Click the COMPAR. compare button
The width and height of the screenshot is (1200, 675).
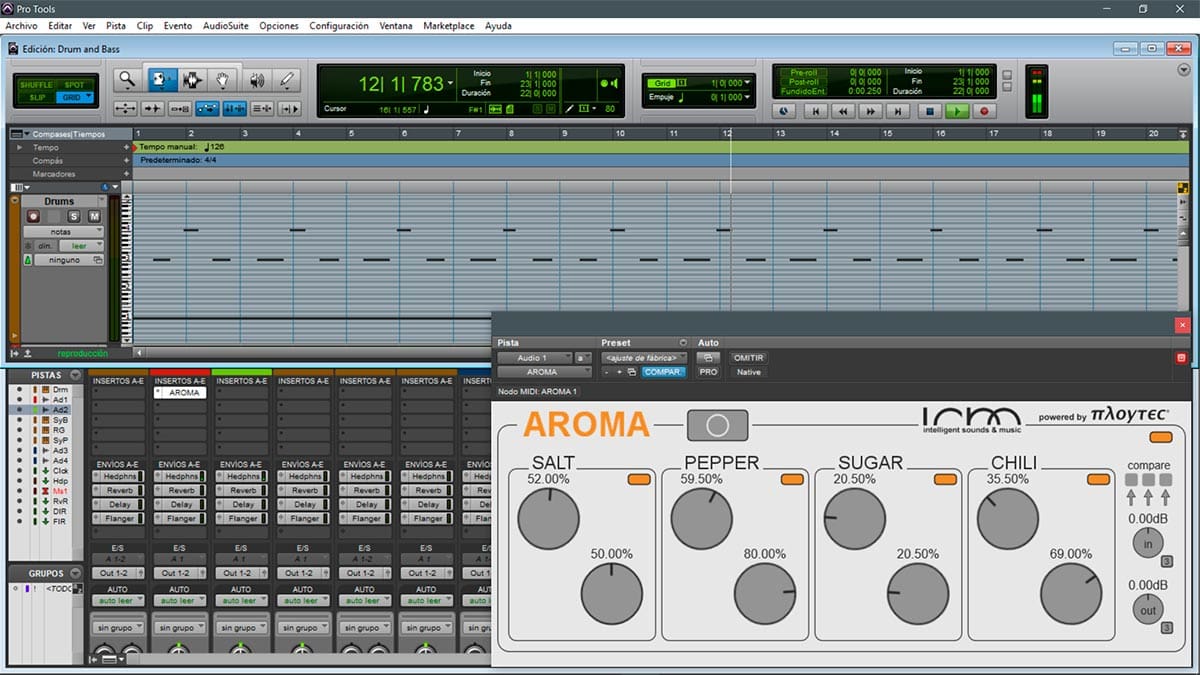tap(662, 372)
